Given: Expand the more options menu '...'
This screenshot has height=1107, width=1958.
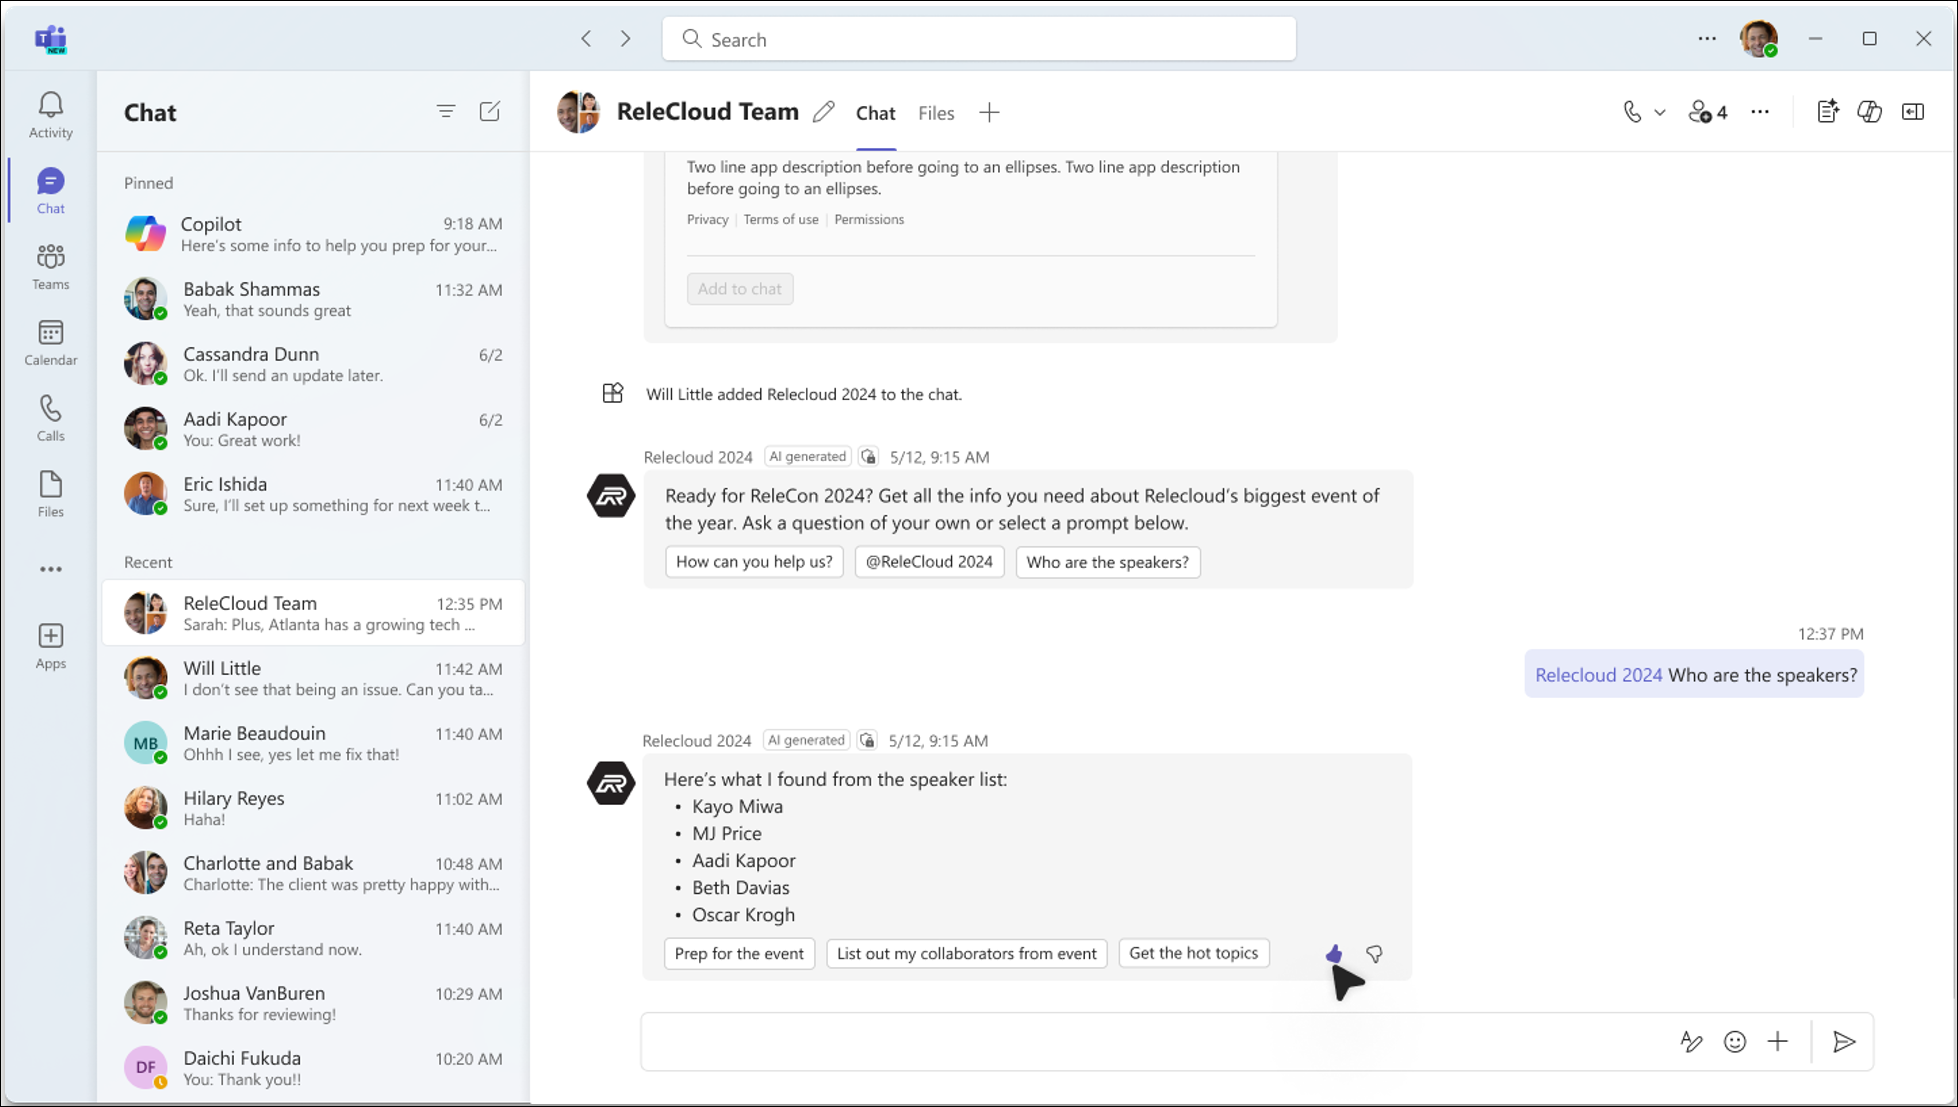Looking at the screenshot, I should [x=1758, y=112].
